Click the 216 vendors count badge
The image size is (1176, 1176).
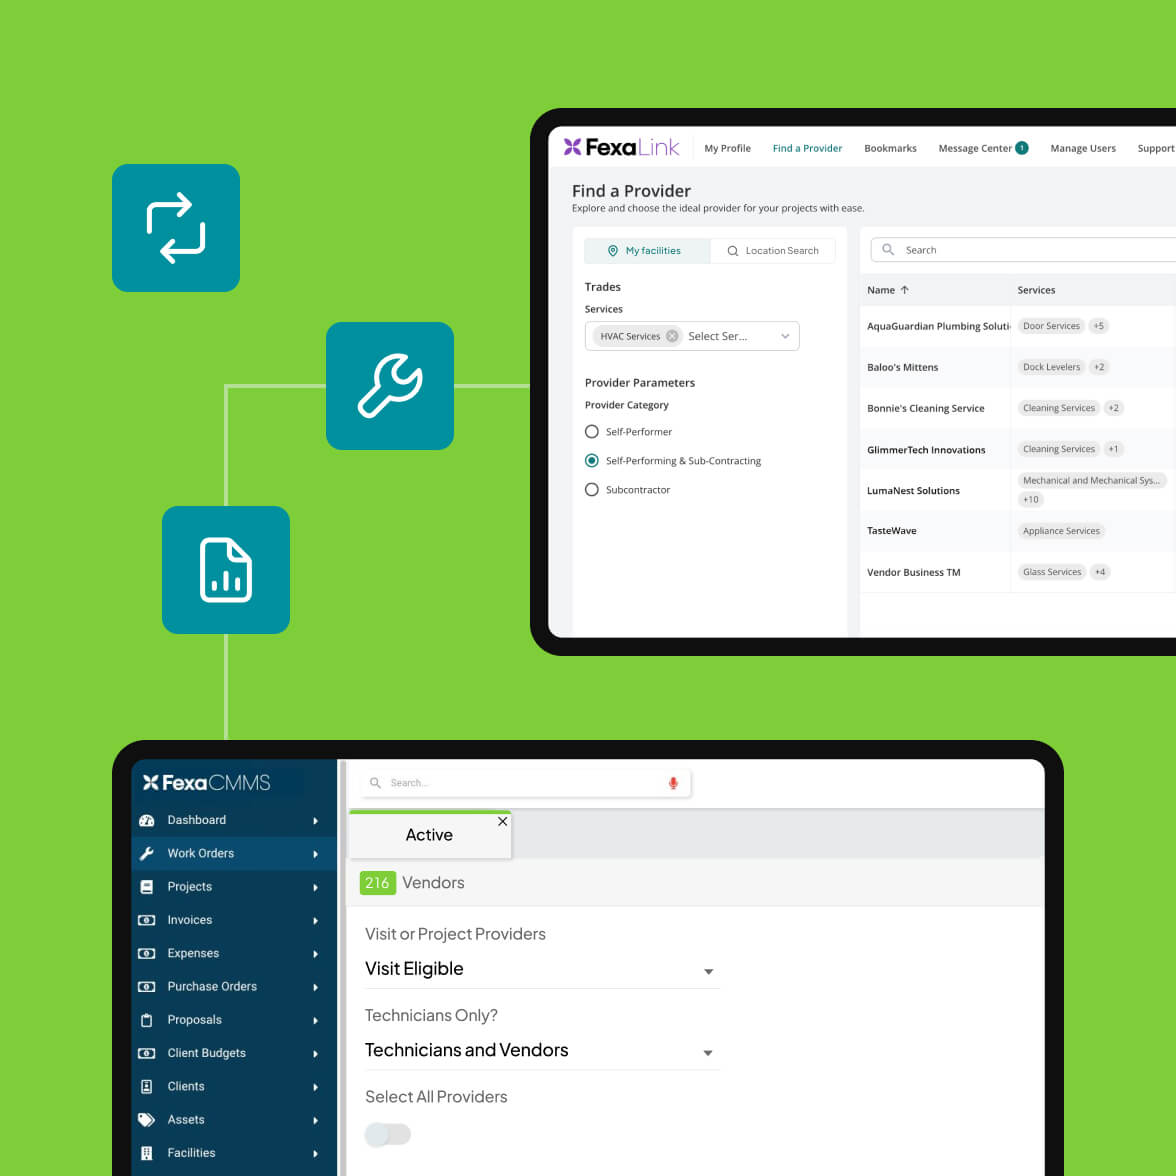pos(377,883)
